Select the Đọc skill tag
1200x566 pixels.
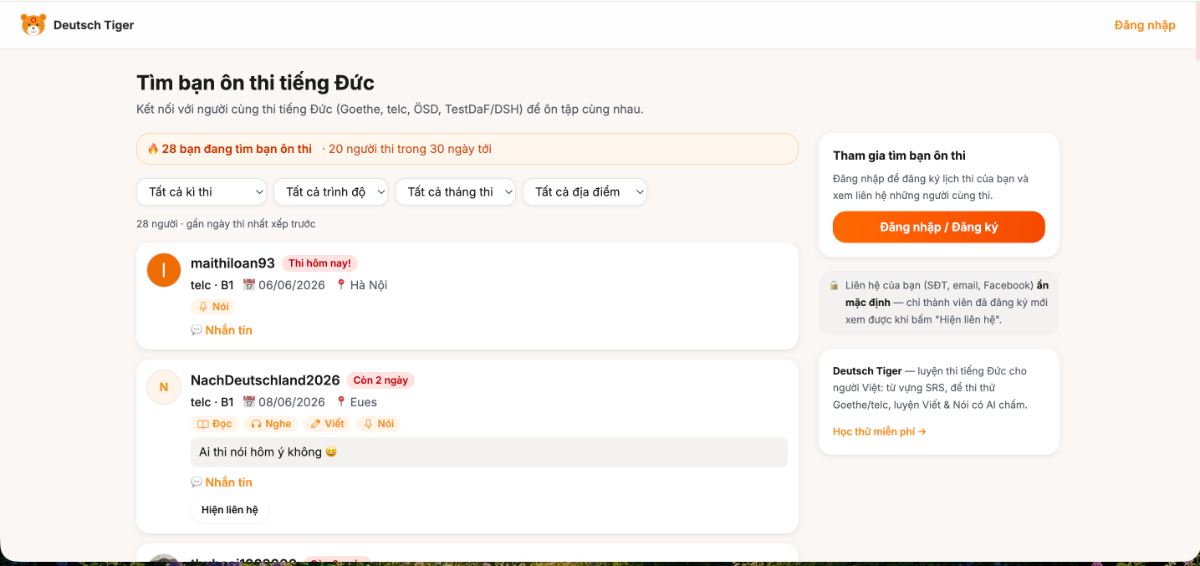coord(215,424)
